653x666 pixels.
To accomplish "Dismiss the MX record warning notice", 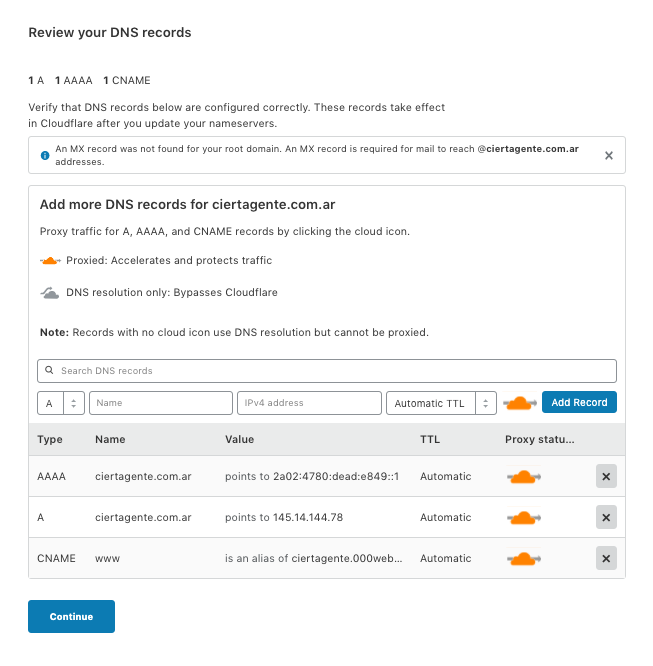I will tap(608, 155).
